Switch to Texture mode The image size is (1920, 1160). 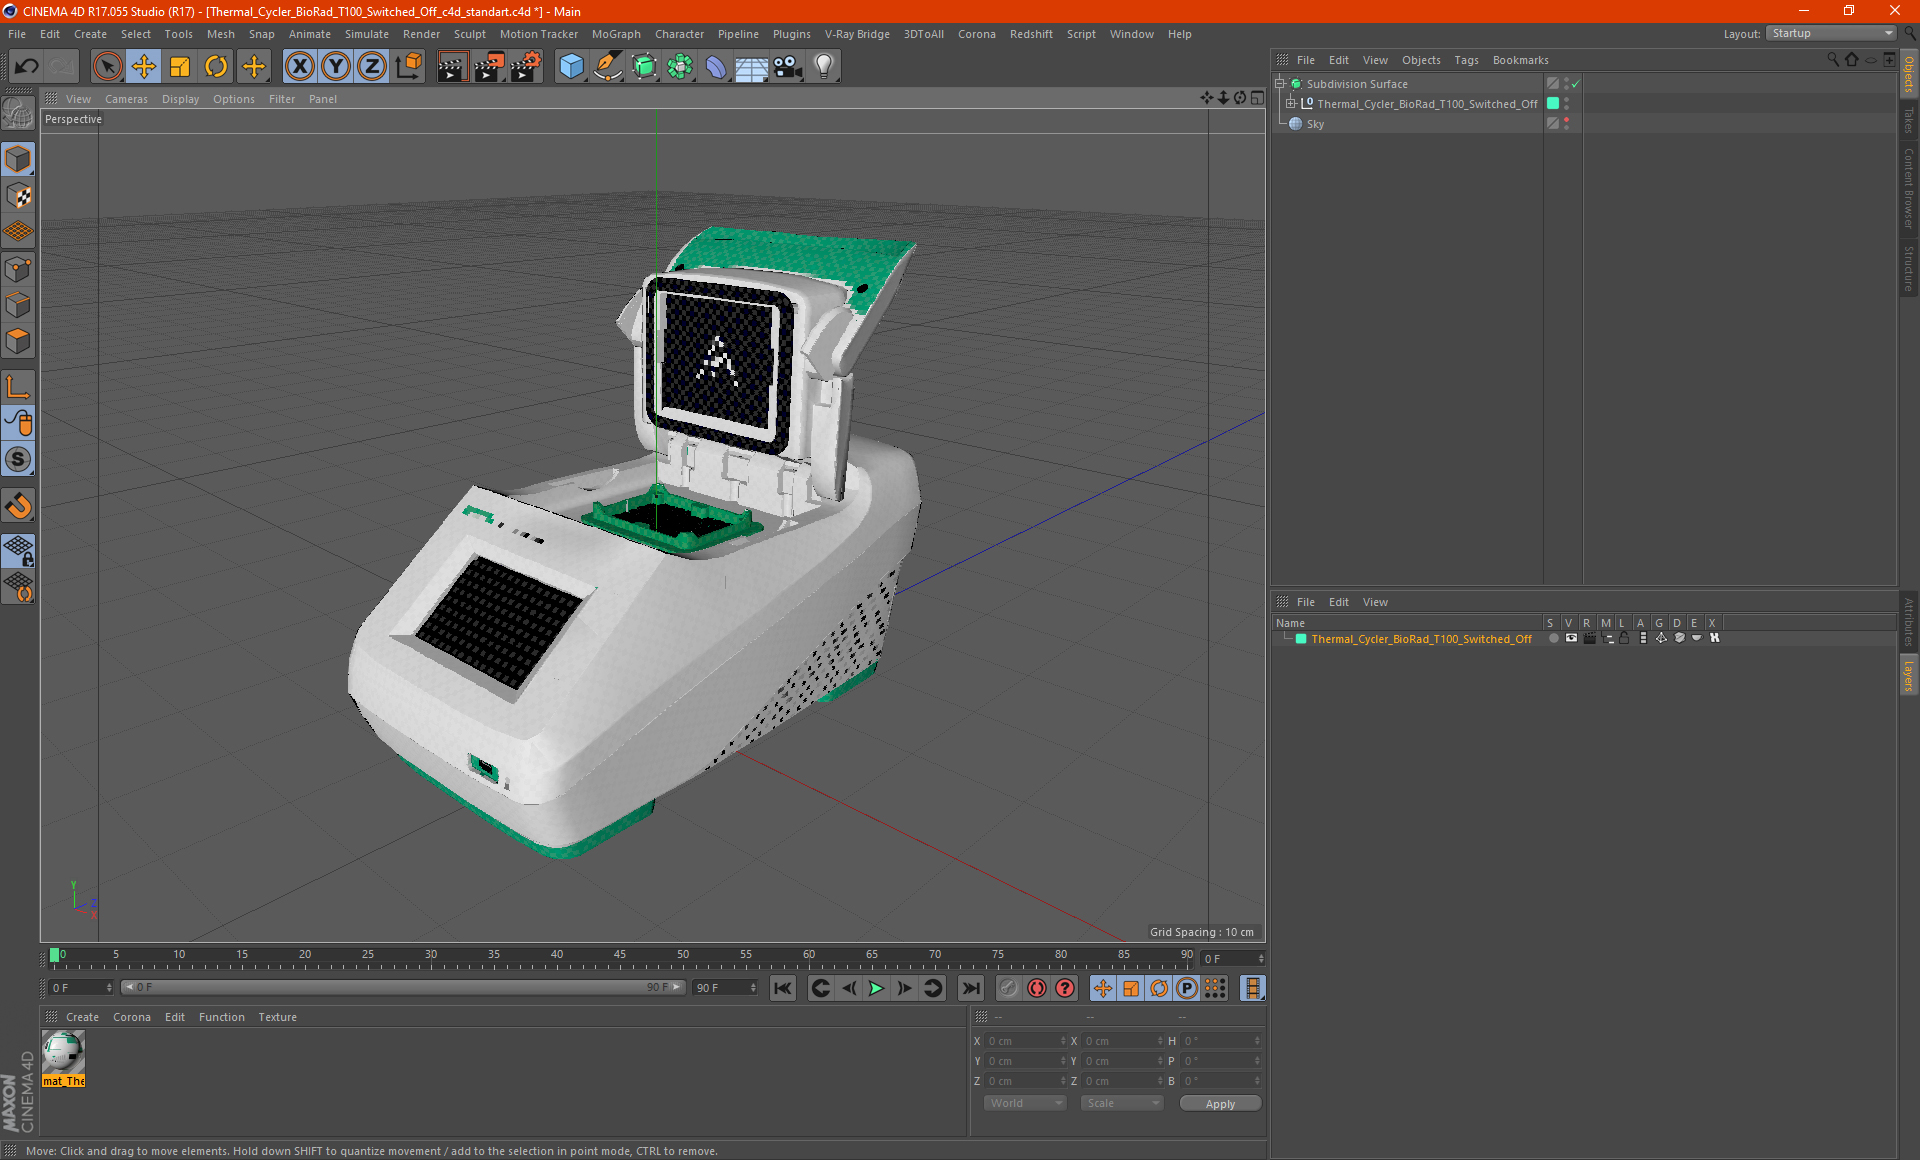pos(18,196)
